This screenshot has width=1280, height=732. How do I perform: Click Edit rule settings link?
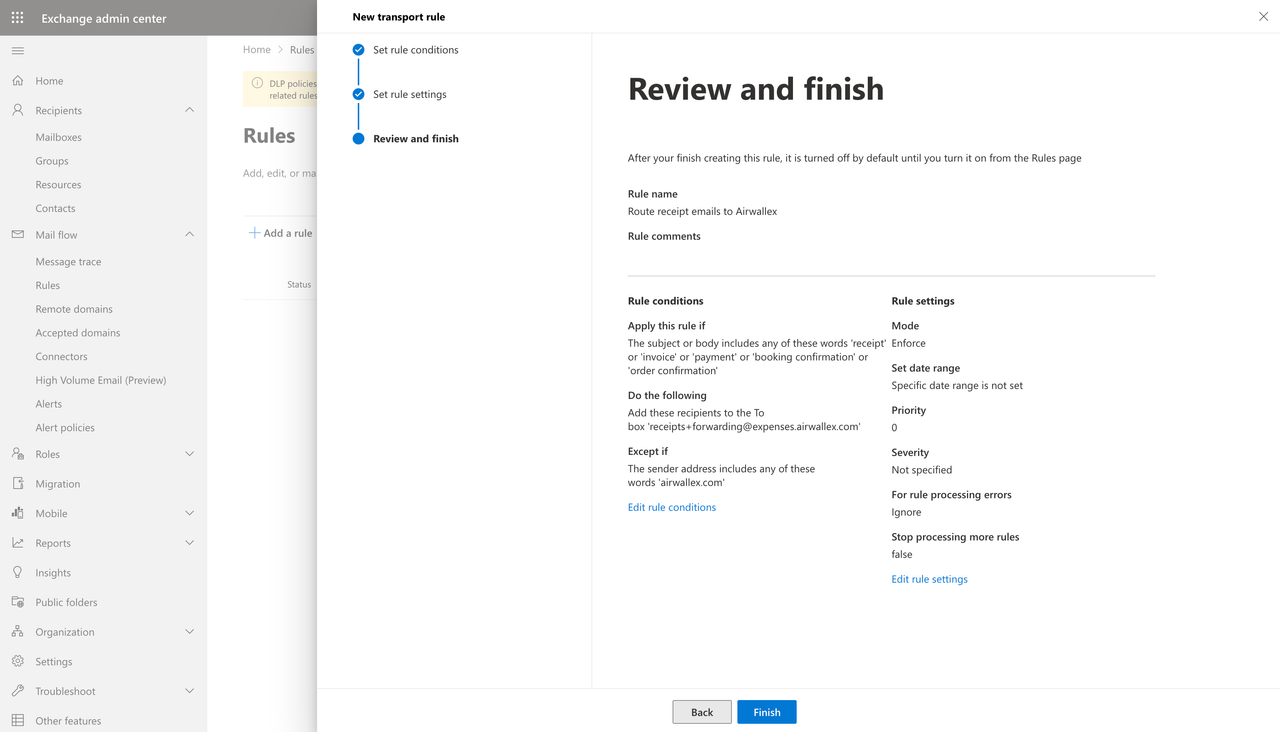pos(929,579)
